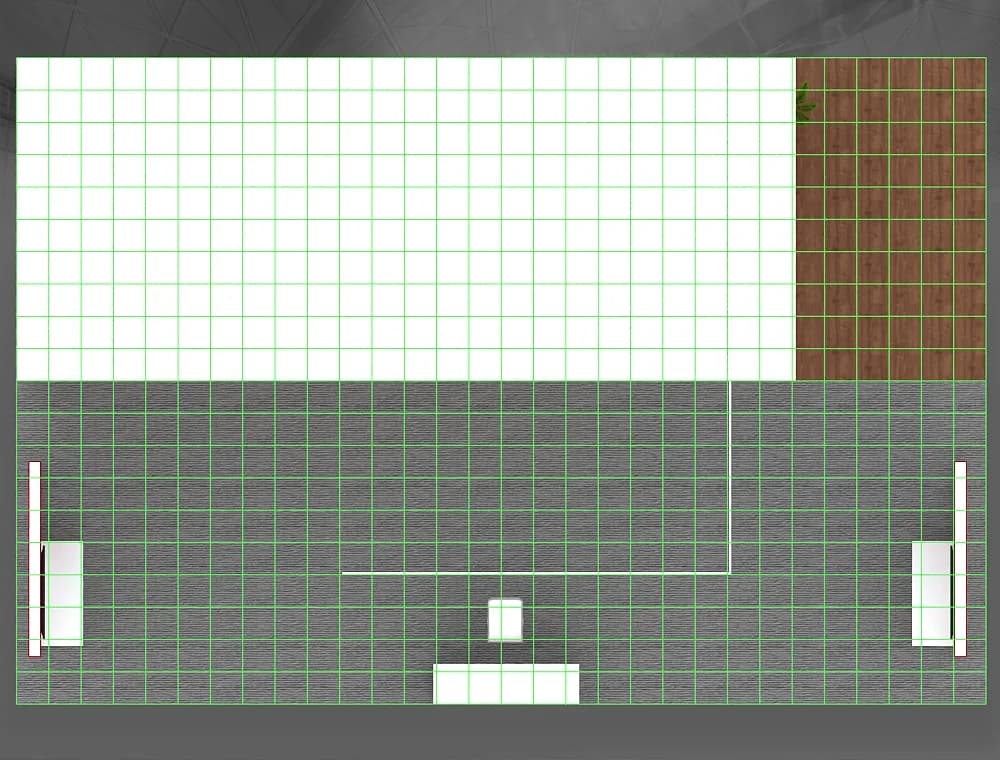Click the large white floor area
The height and width of the screenshot is (760, 1000).
pyautogui.click(x=400, y=220)
